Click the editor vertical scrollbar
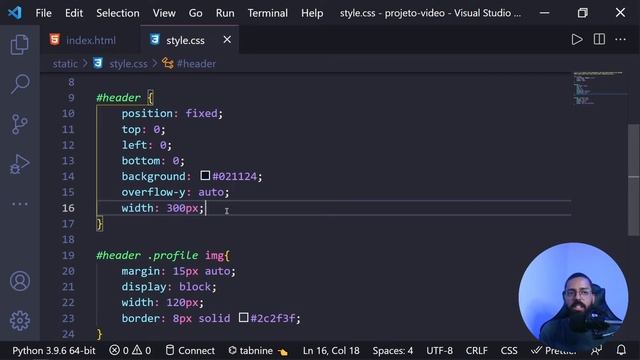Screen dimensions: 640x360 [633, 180]
